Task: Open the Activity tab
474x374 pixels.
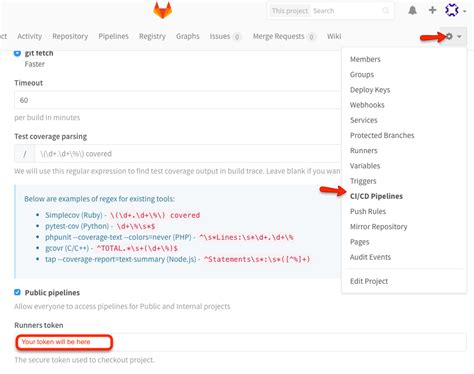Action: 29,36
